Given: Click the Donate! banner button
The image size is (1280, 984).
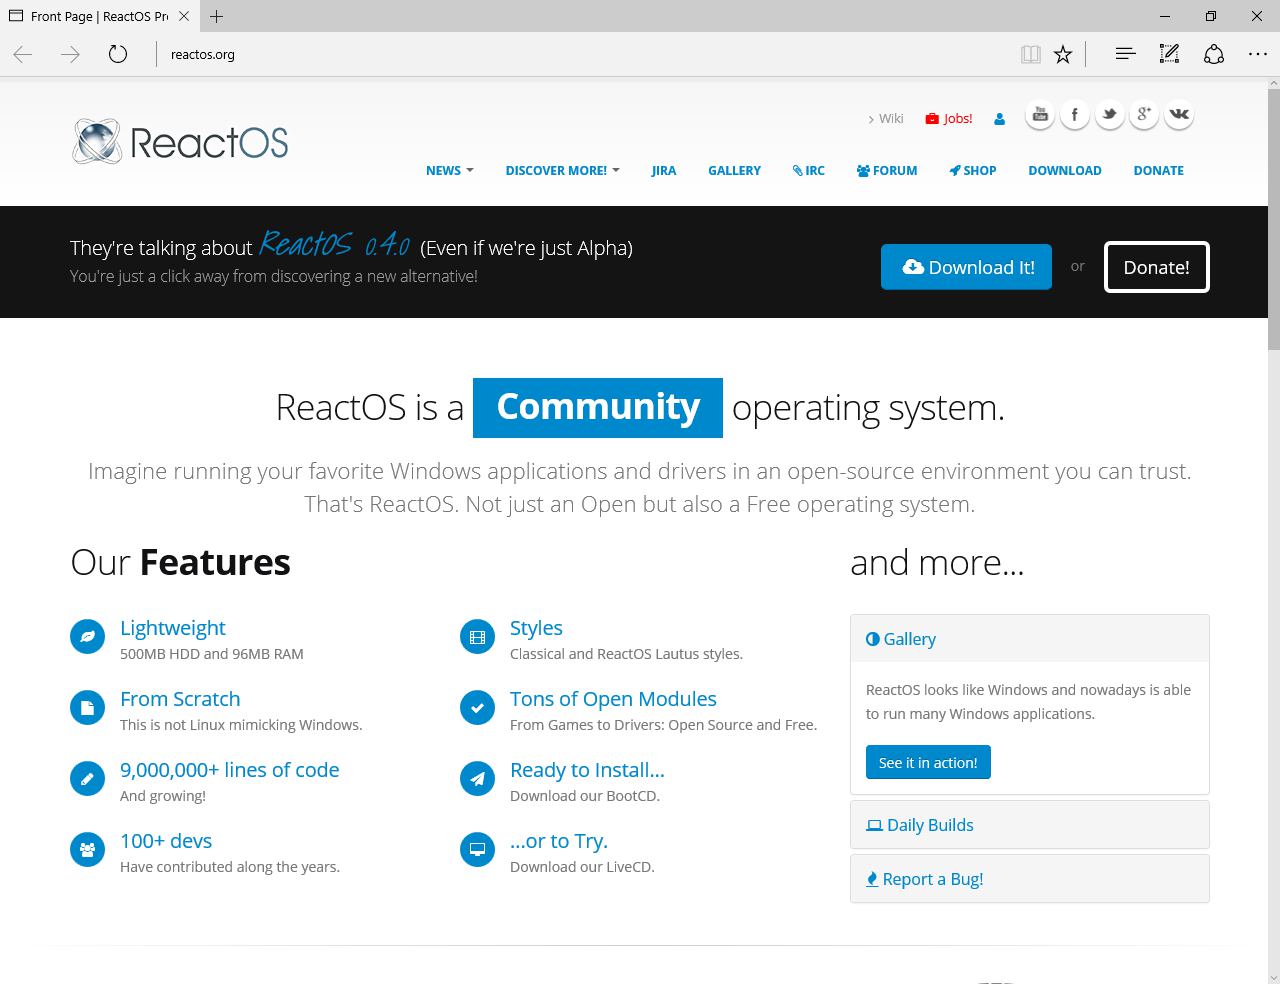Looking at the screenshot, I should tap(1157, 267).
